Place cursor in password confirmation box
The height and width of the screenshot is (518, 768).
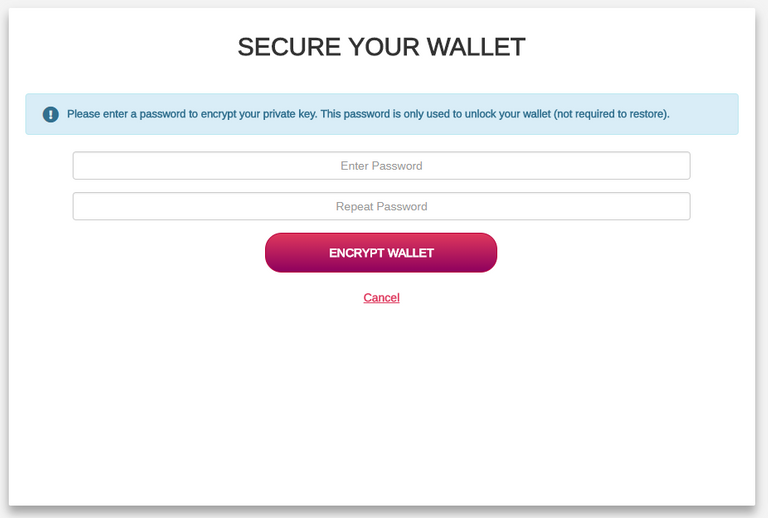(381, 207)
